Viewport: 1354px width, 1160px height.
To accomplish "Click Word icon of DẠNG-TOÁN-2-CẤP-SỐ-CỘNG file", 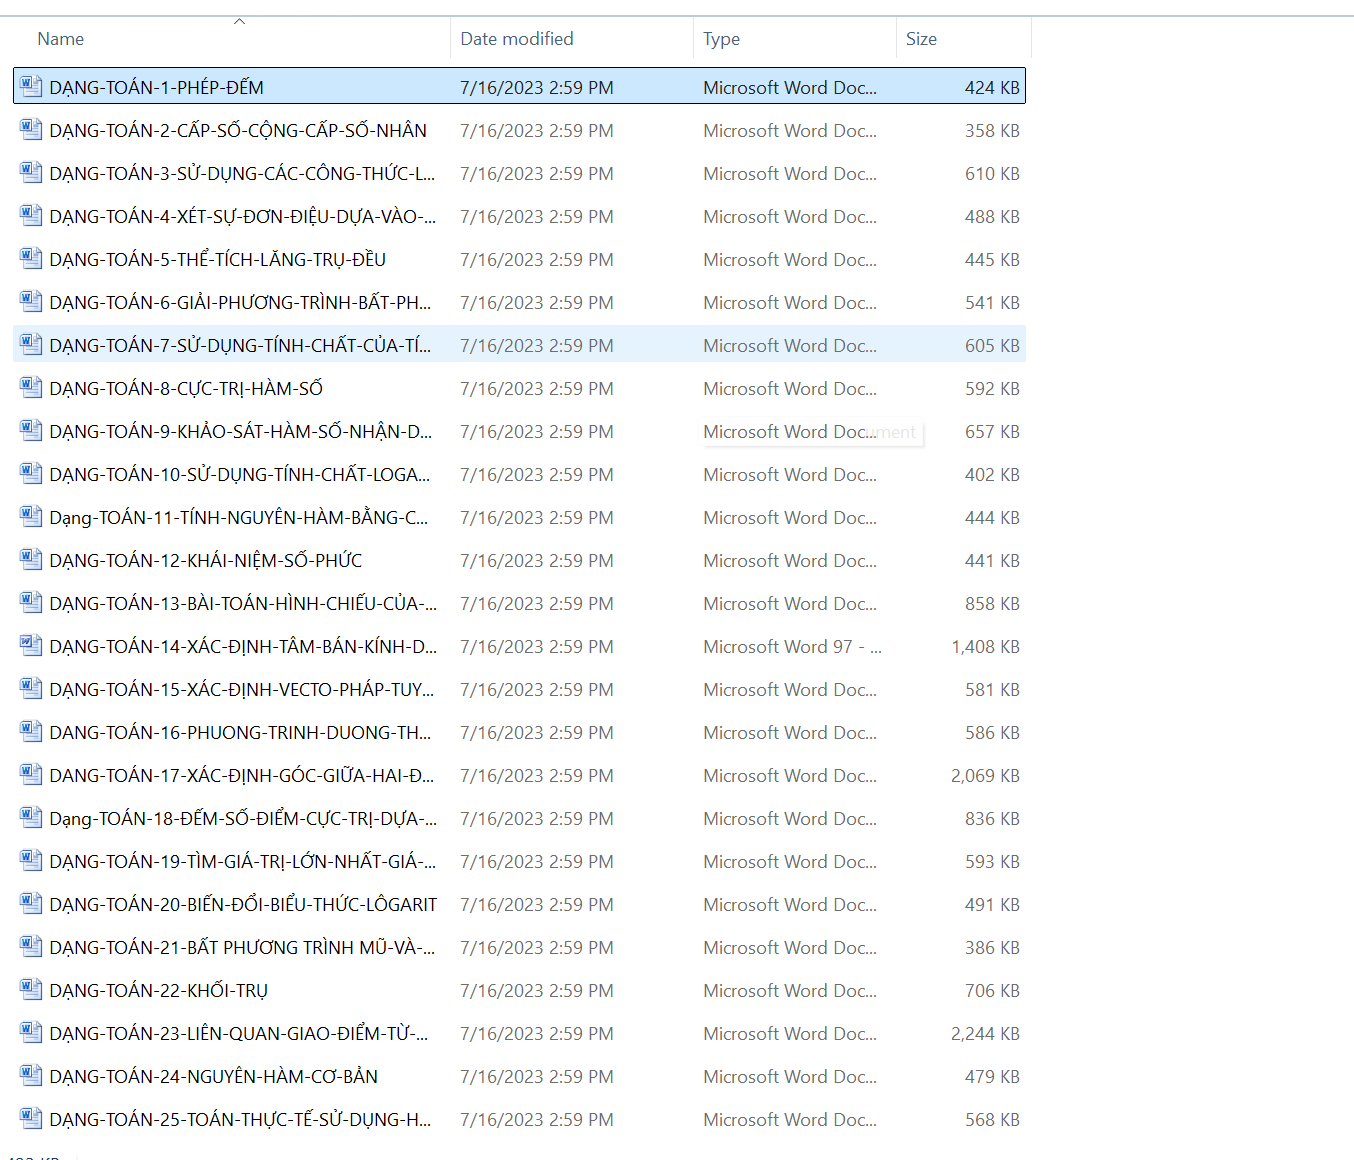I will tap(31, 129).
